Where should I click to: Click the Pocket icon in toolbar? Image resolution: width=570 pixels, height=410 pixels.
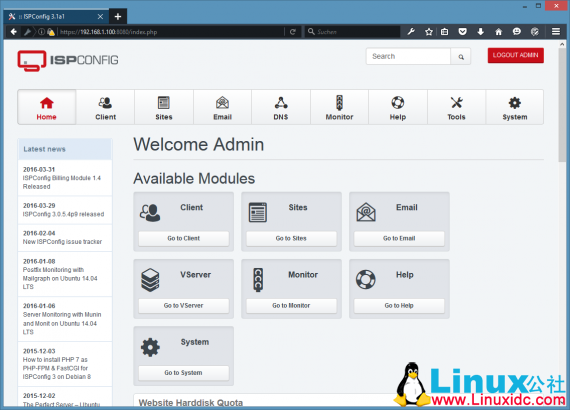point(462,32)
